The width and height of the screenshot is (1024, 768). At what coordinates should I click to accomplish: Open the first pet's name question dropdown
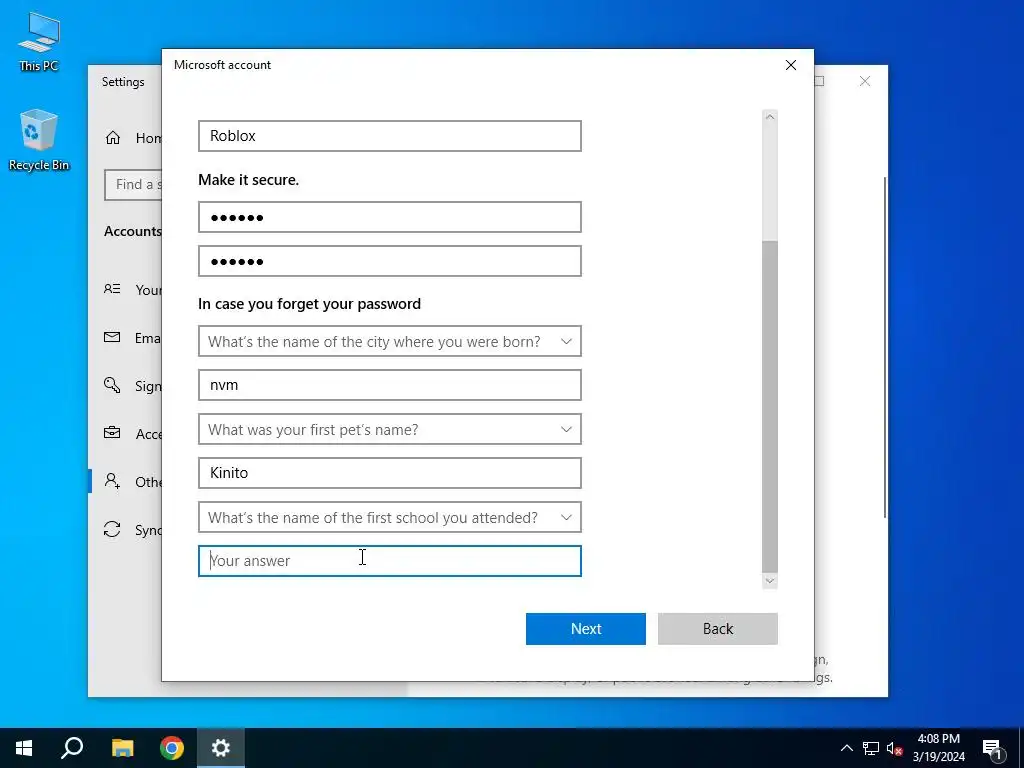tap(390, 430)
